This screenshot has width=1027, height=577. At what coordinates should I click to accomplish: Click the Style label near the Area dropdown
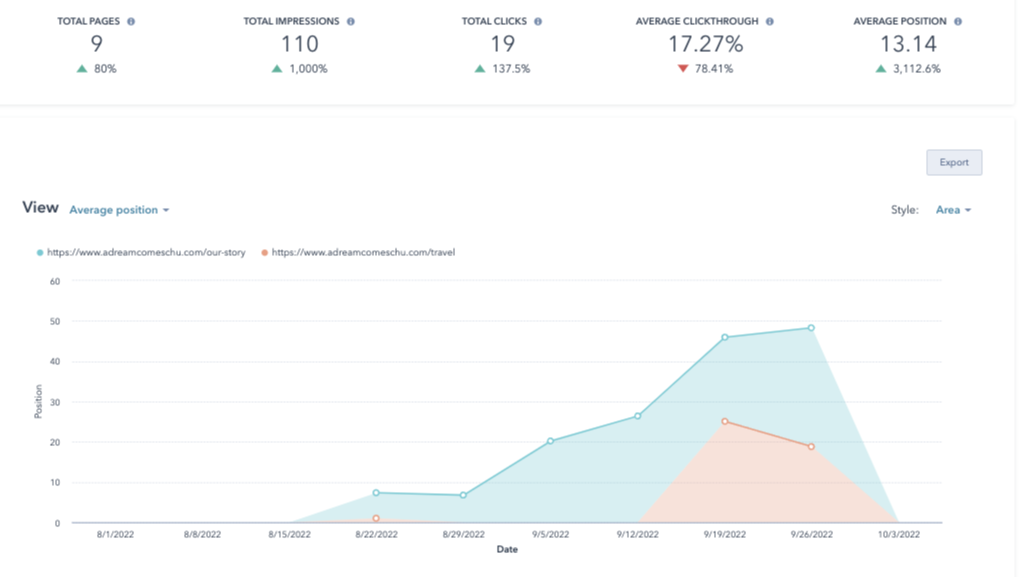907,210
